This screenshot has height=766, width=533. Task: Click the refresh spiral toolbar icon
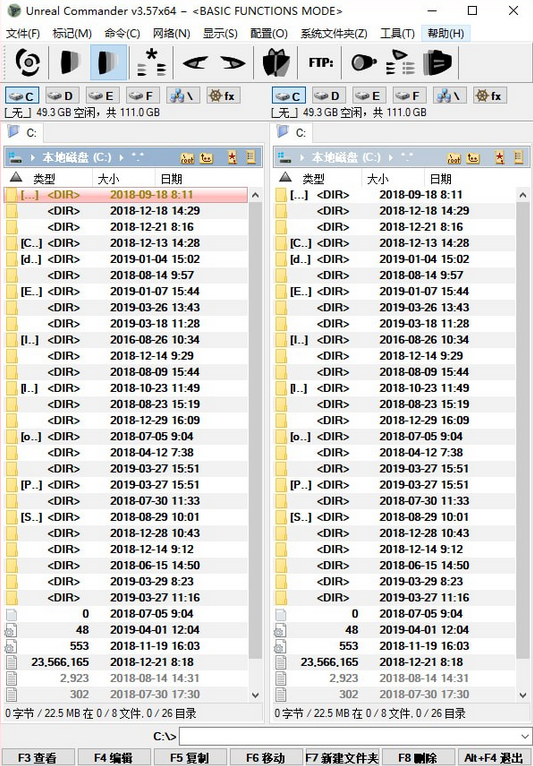point(28,63)
